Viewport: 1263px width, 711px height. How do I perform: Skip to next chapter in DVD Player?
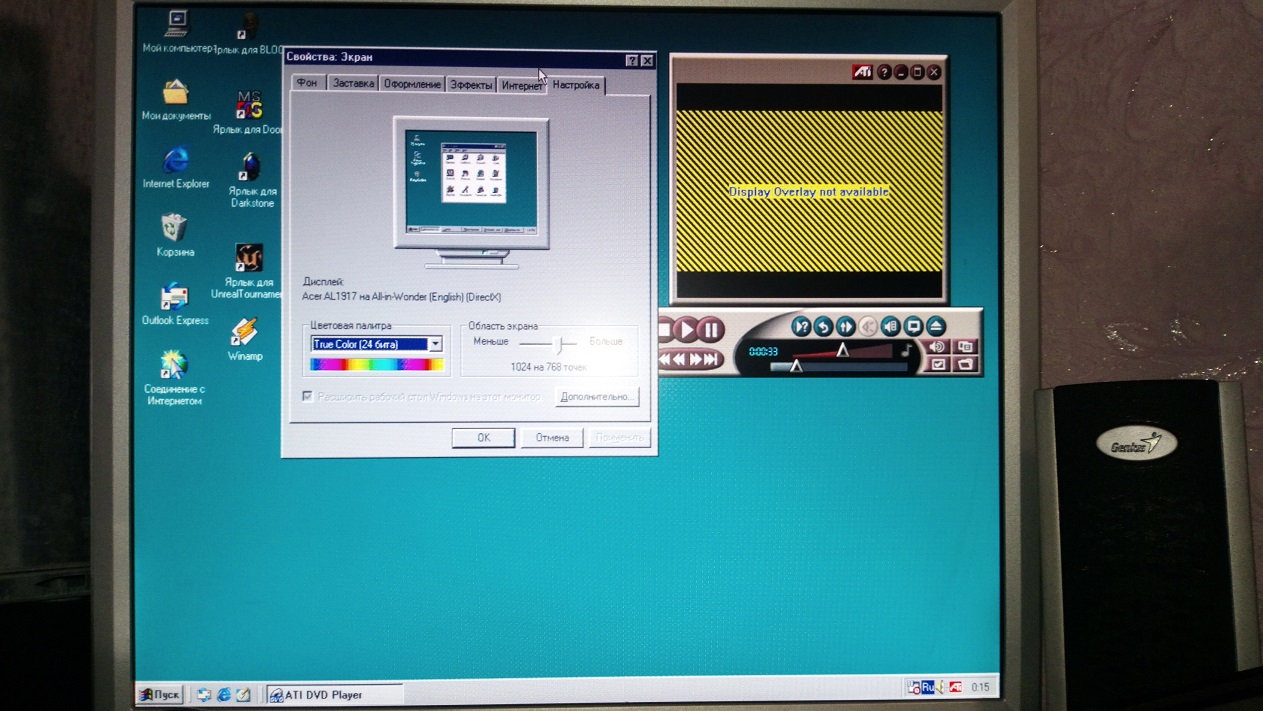[710, 359]
